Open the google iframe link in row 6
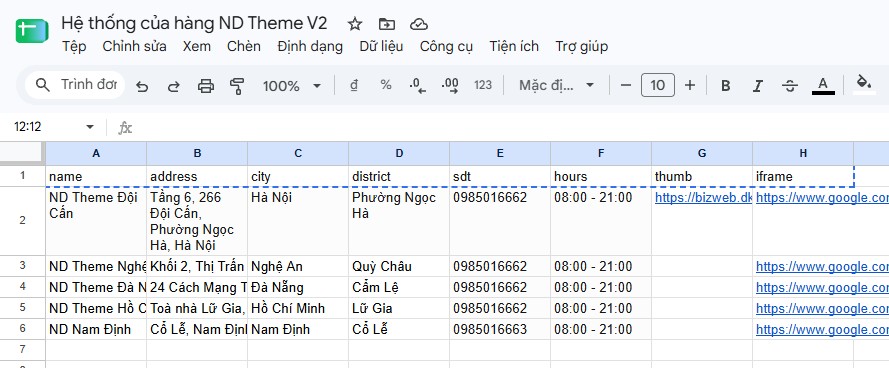889x368 pixels. pyautogui.click(x=822, y=329)
